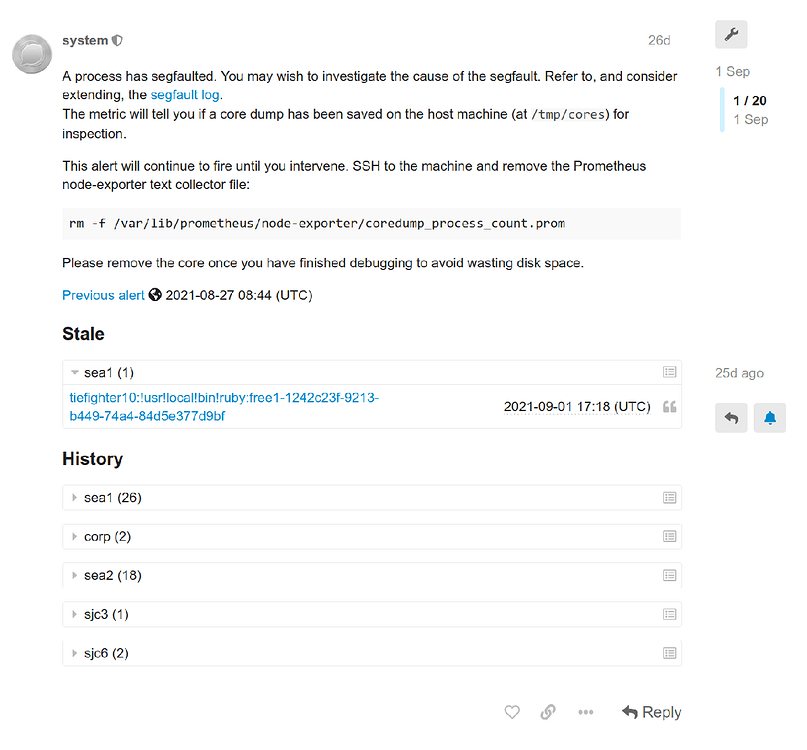
Task: Open the admin wrench menu
Action: 731,35
